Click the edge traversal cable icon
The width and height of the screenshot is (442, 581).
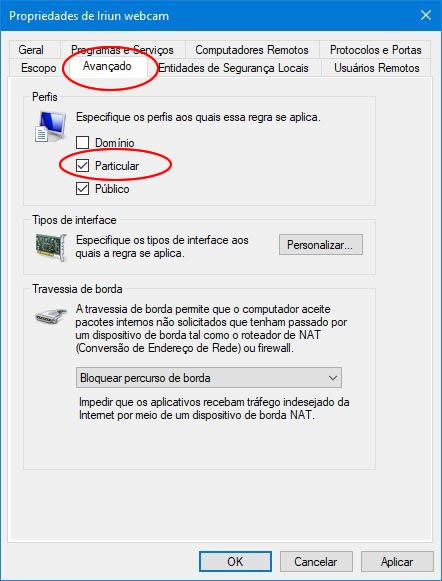coord(51,316)
